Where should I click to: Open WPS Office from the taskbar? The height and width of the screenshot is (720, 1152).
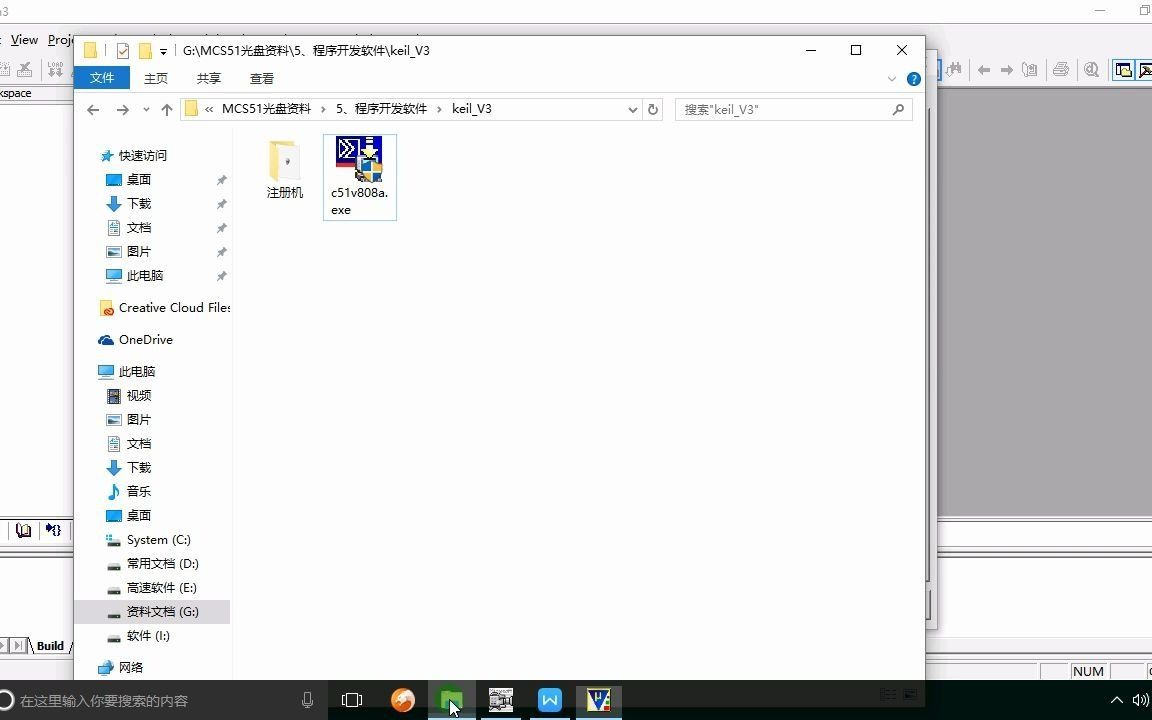pyautogui.click(x=549, y=700)
